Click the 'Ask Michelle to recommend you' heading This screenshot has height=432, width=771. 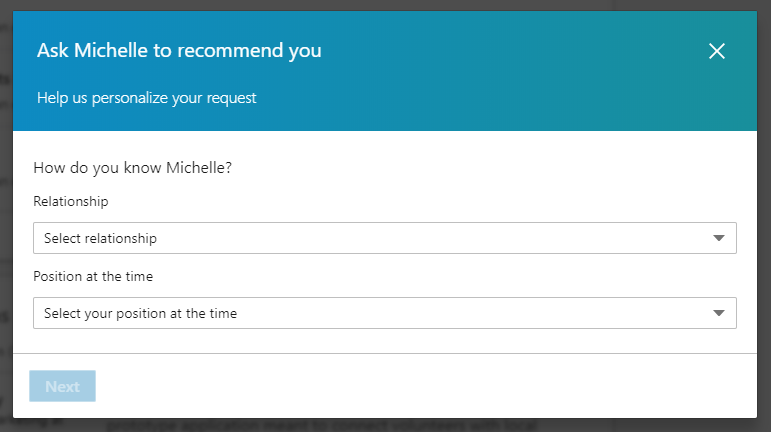click(x=179, y=50)
